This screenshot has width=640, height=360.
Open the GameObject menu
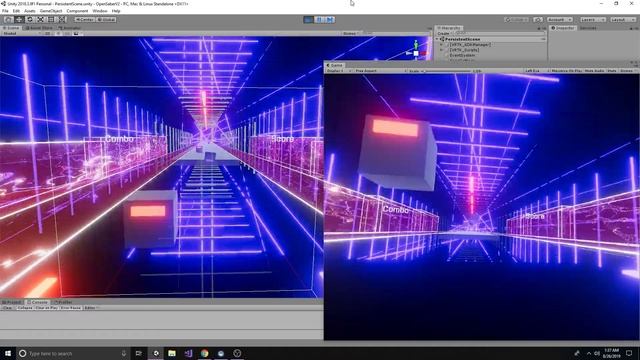[x=51, y=11]
